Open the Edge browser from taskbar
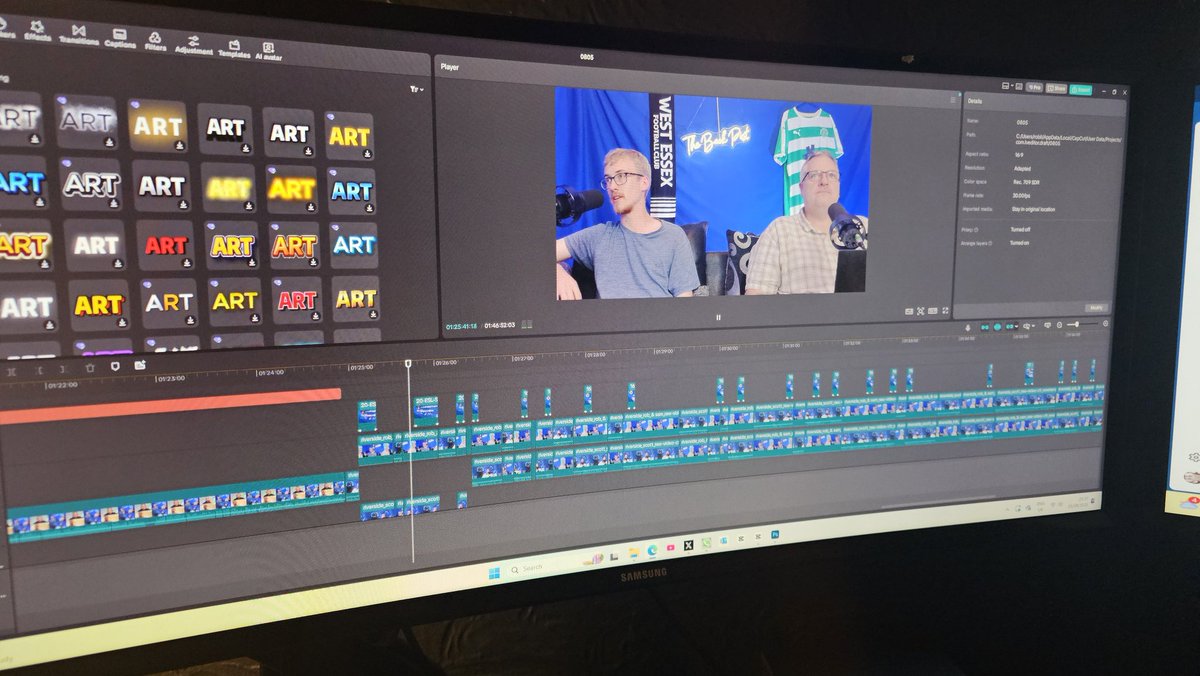The image size is (1200, 676). pyautogui.click(x=652, y=550)
